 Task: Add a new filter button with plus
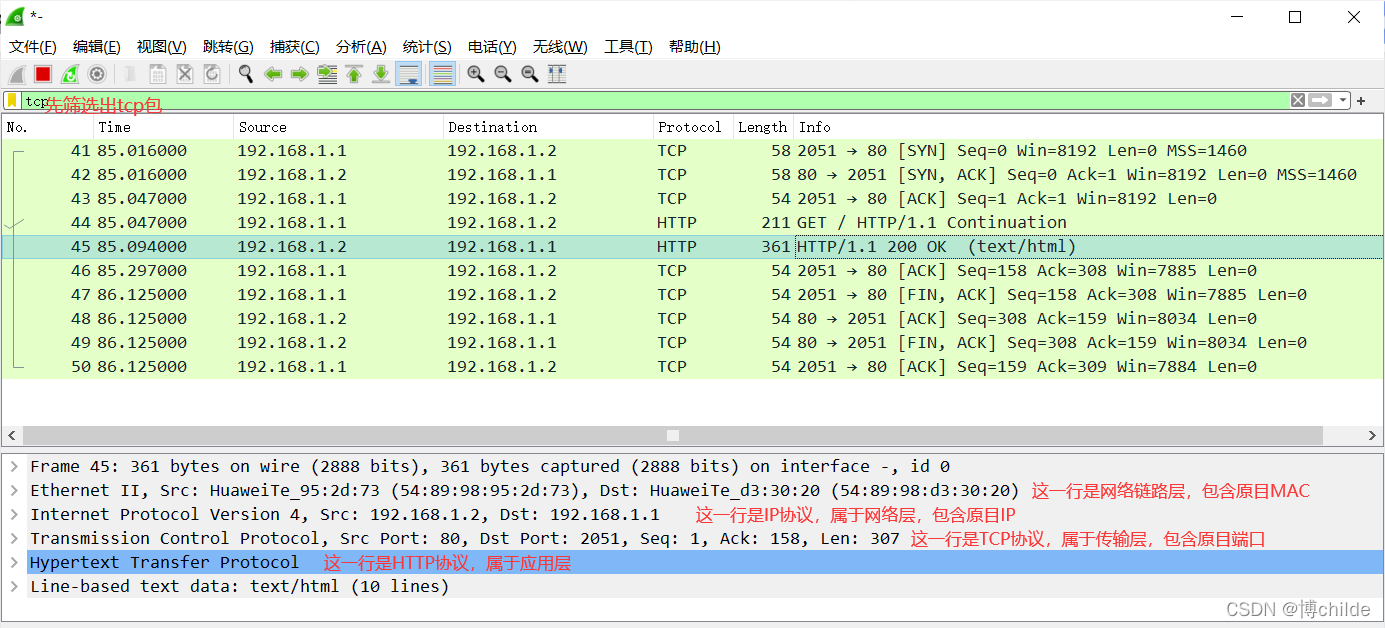[x=1361, y=101]
